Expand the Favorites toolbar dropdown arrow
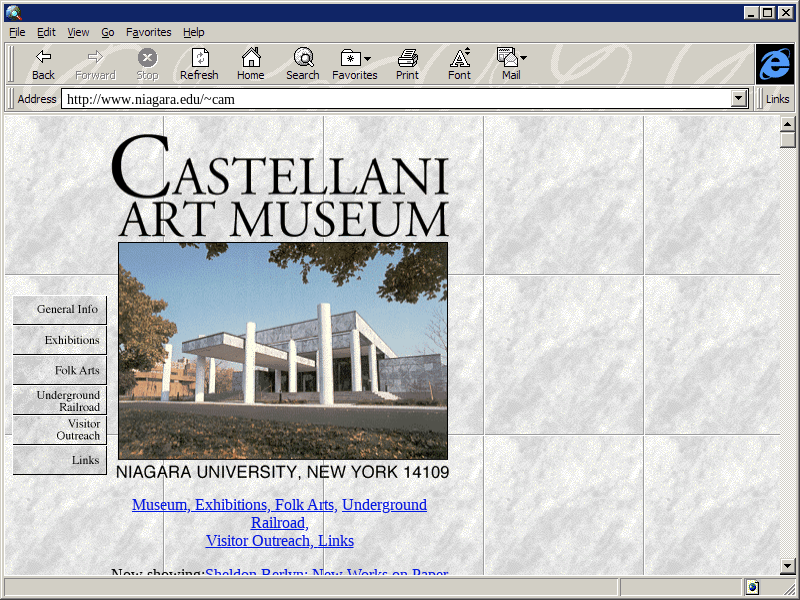Screen dimensions: 800x600 (368, 59)
